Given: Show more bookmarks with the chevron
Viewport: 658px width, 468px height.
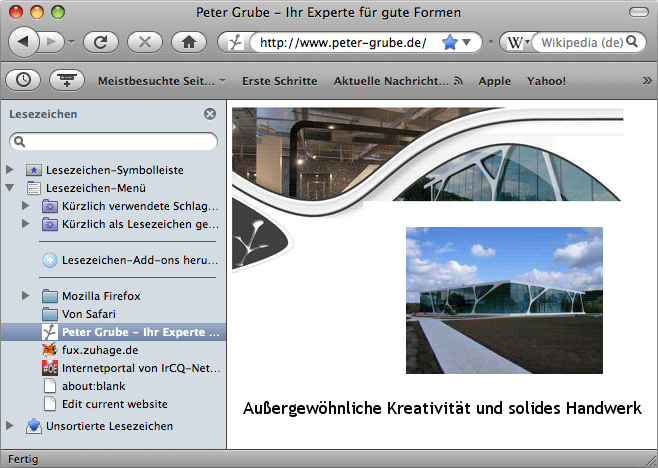Looking at the screenshot, I should [x=647, y=80].
